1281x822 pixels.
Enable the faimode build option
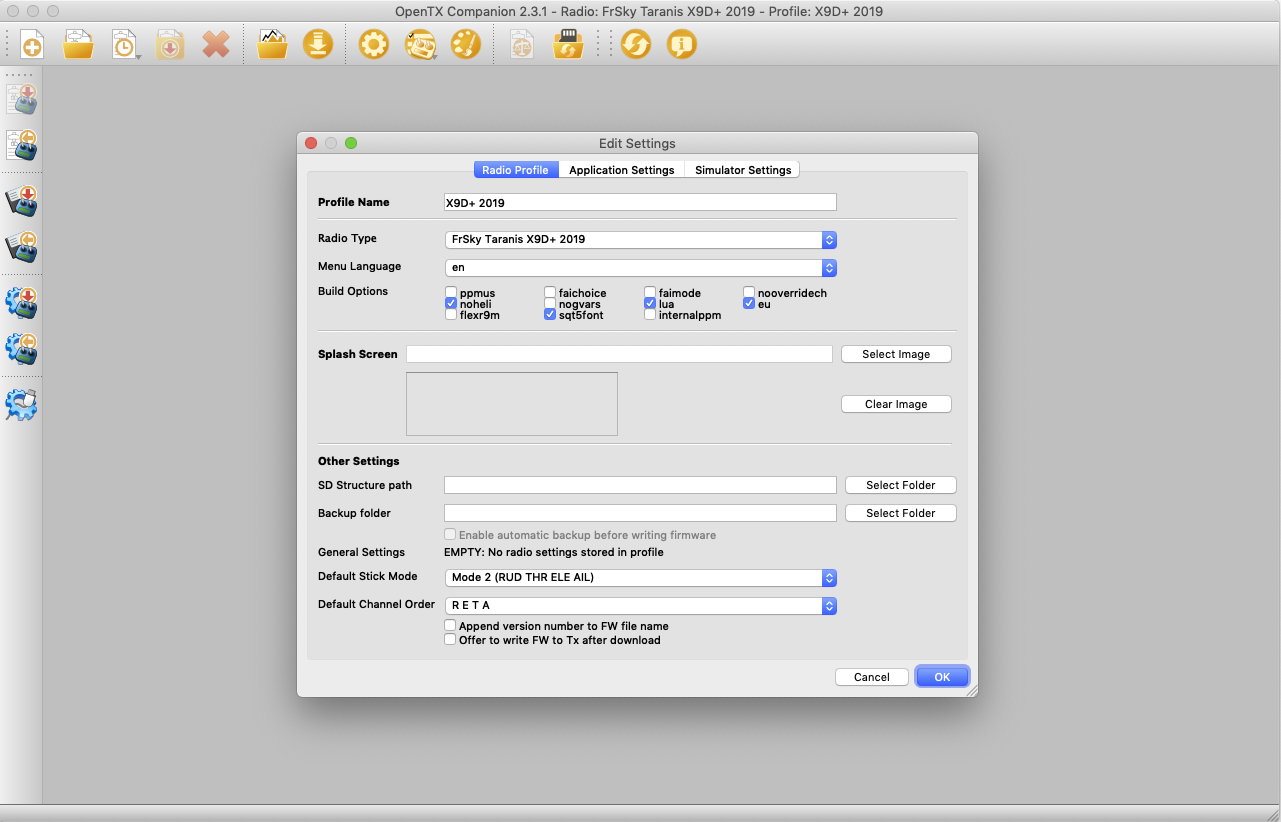coord(650,293)
